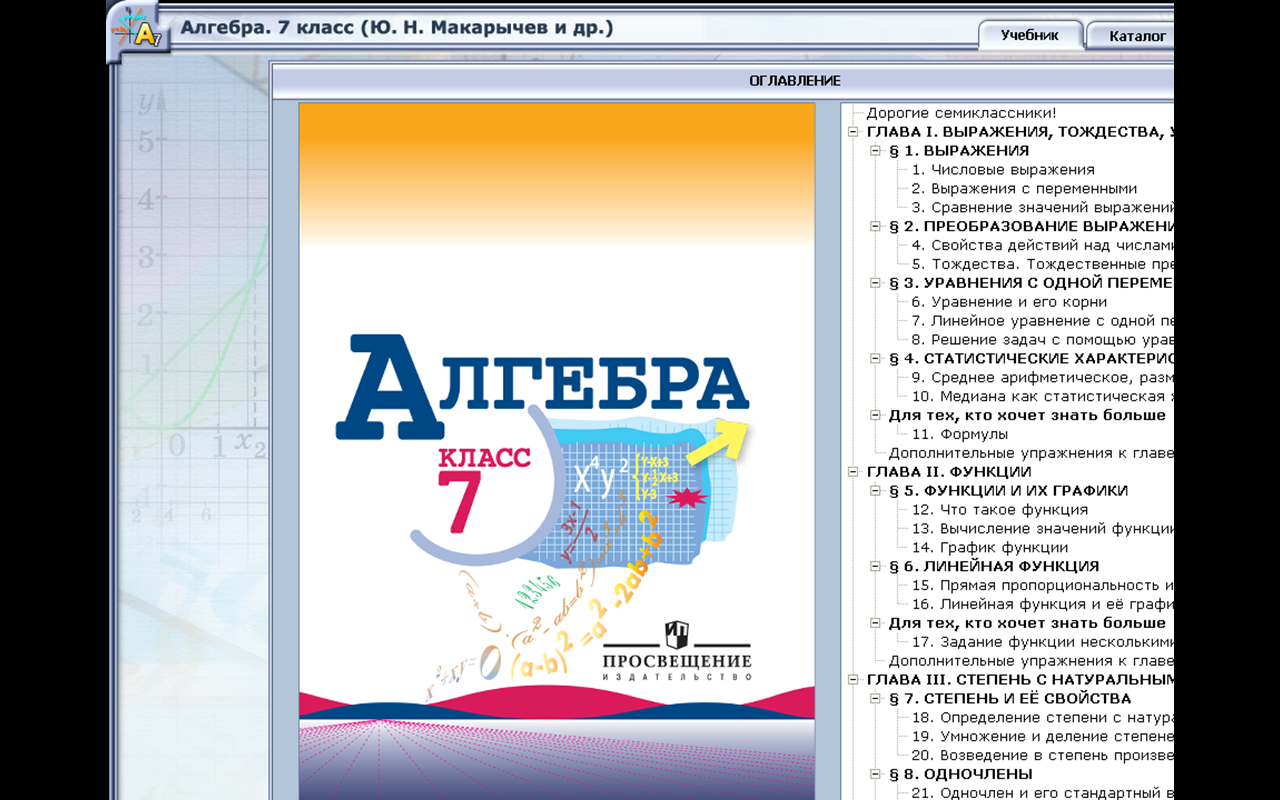Collapse § 7. СТЕПЕНЬ И ЕЁ СВОЙСТВА node

[875, 699]
